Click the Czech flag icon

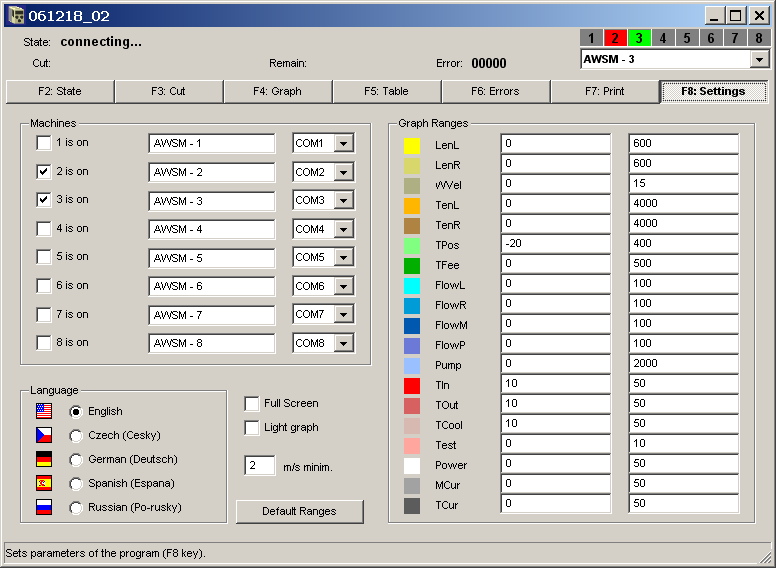tap(44, 435)
